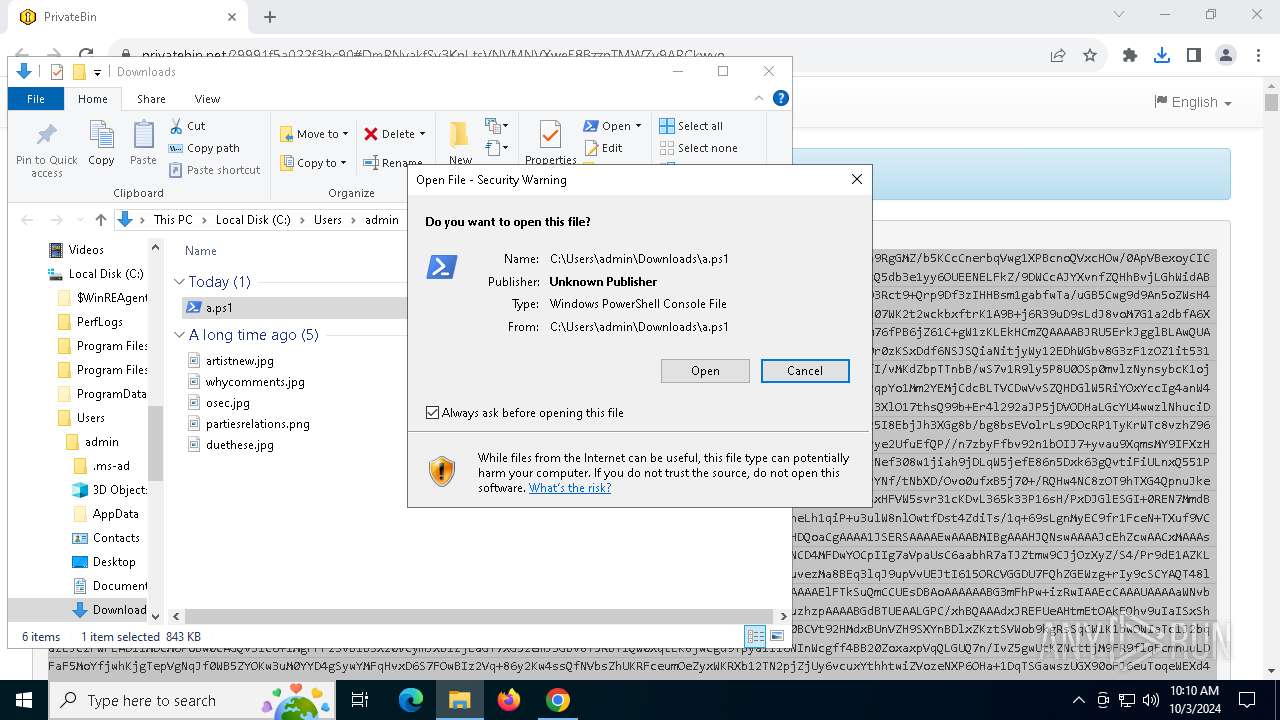The image size is (1280, 720).
Task: Open Delete dropdown arrow
Action: click(422, 134)
